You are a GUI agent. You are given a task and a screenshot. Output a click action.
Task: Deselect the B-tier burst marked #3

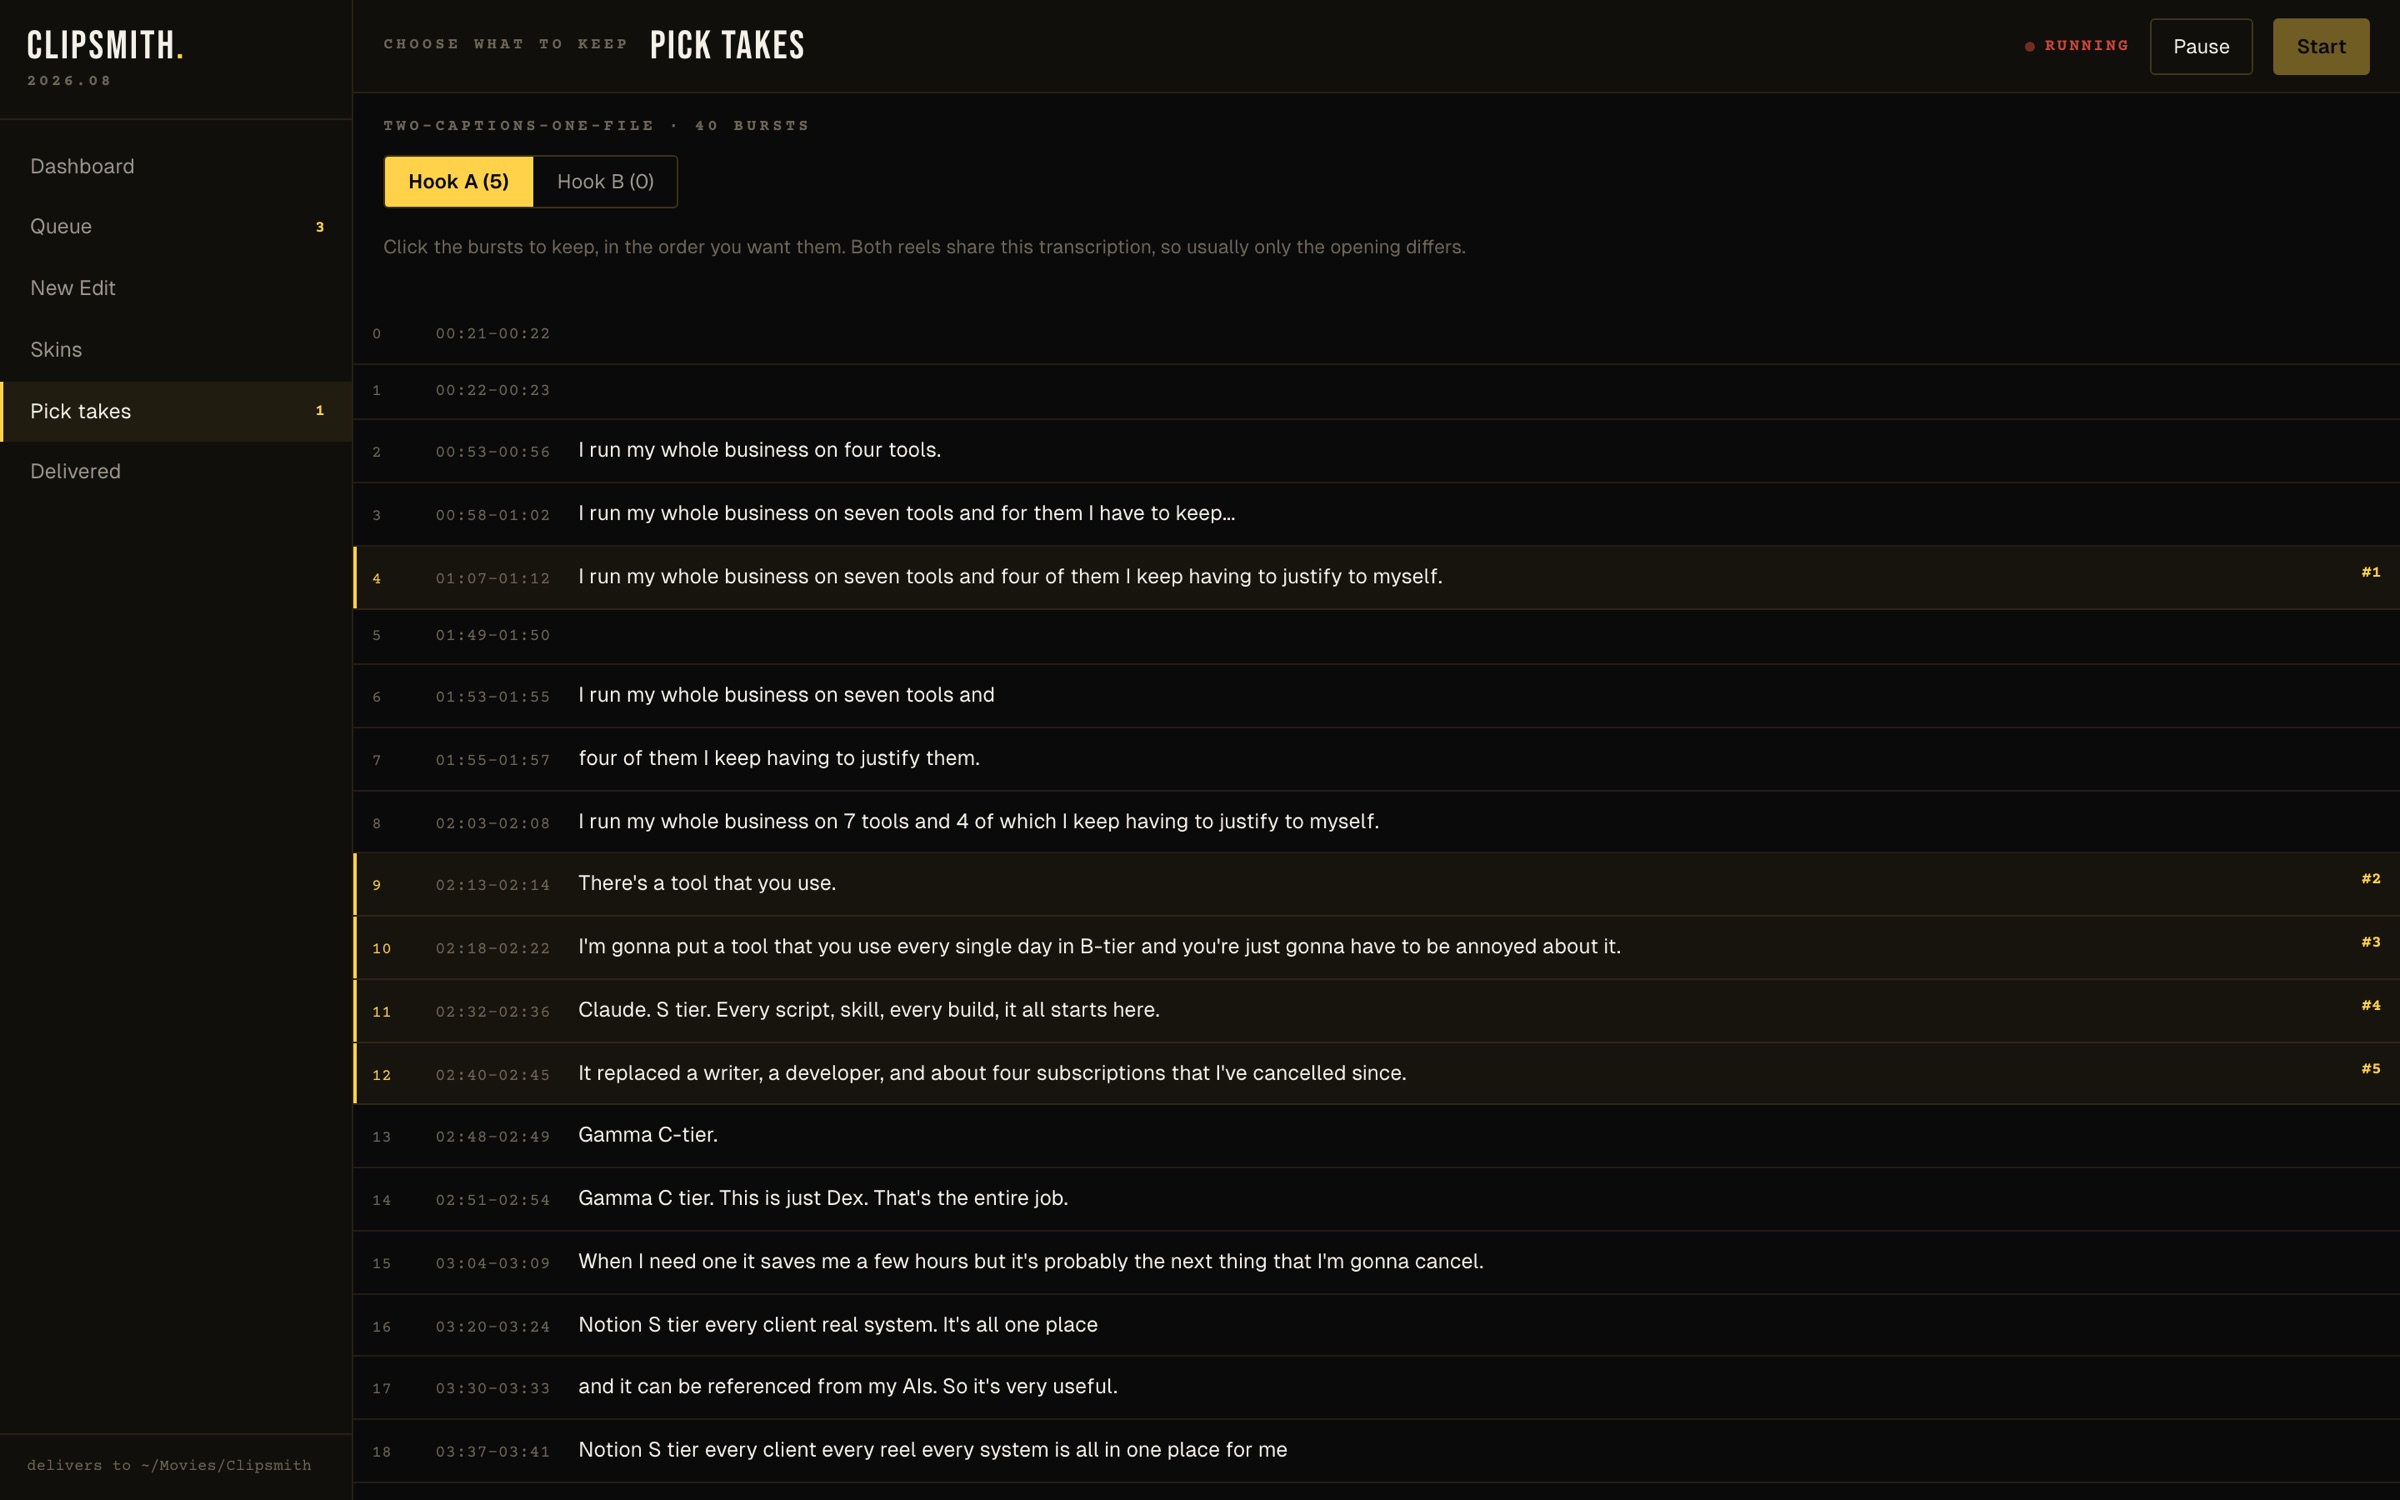pyautogui.click(x=1376, y=947)
